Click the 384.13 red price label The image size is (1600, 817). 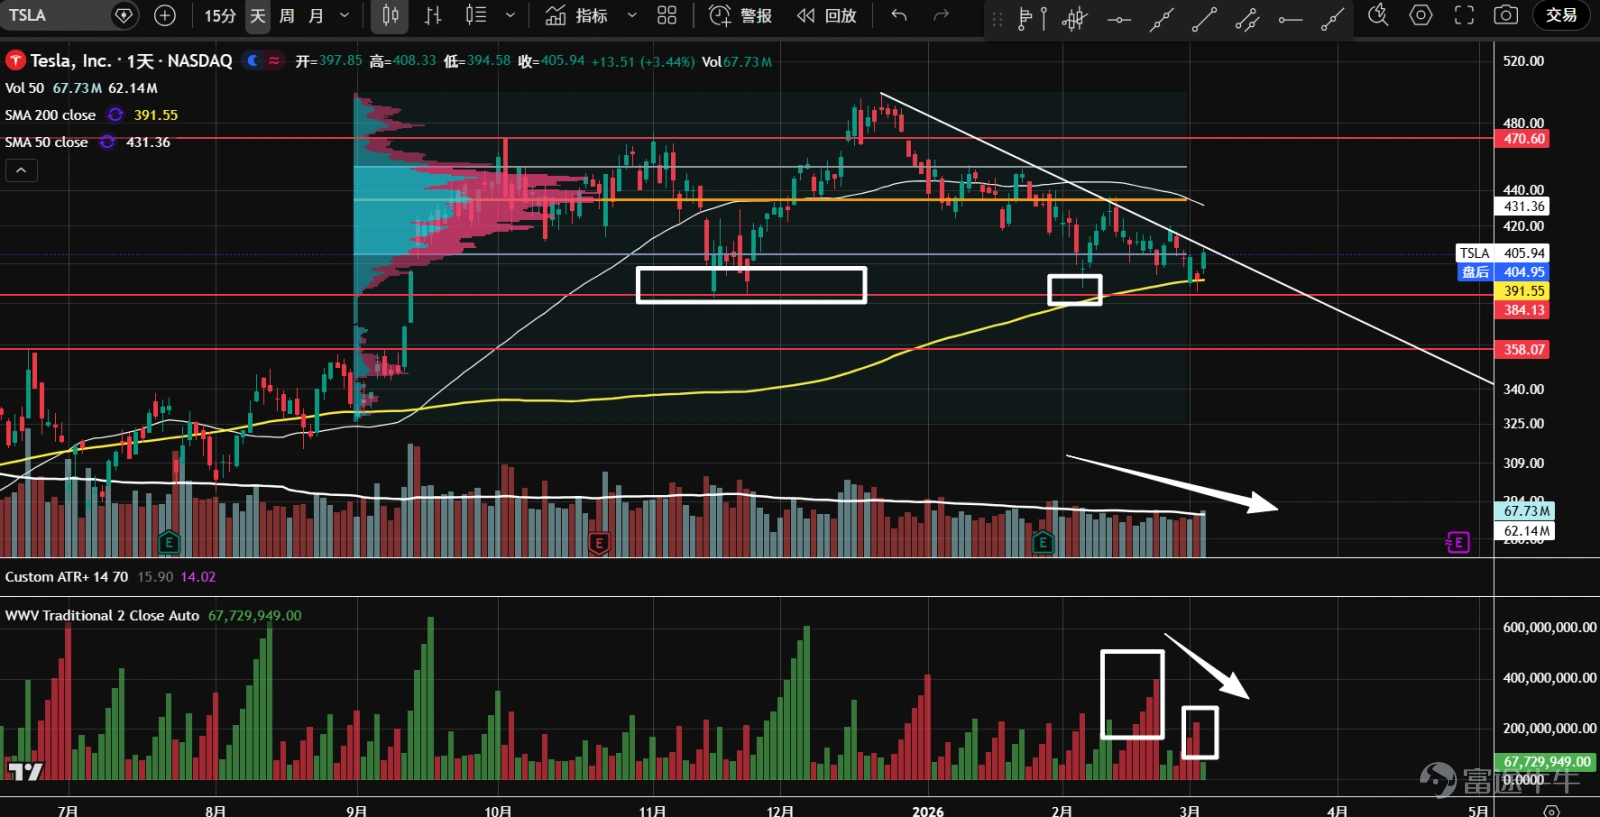coord(1523,310)
